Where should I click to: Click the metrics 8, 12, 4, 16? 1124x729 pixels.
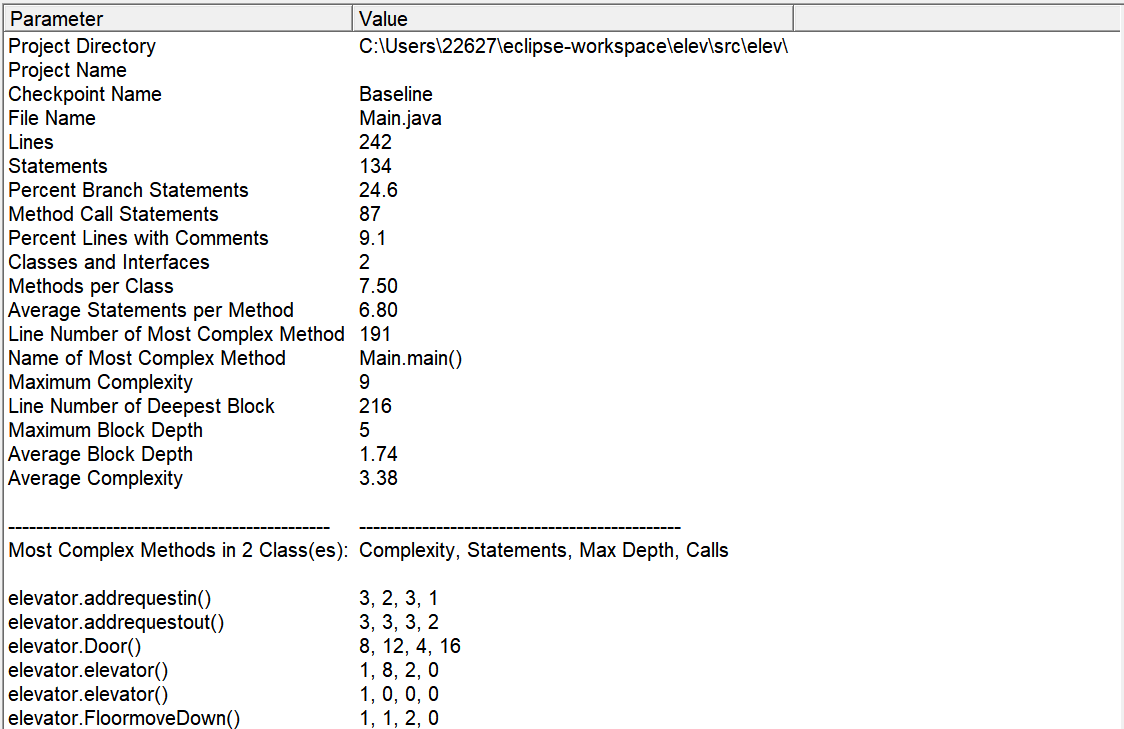tap(410, 647)
